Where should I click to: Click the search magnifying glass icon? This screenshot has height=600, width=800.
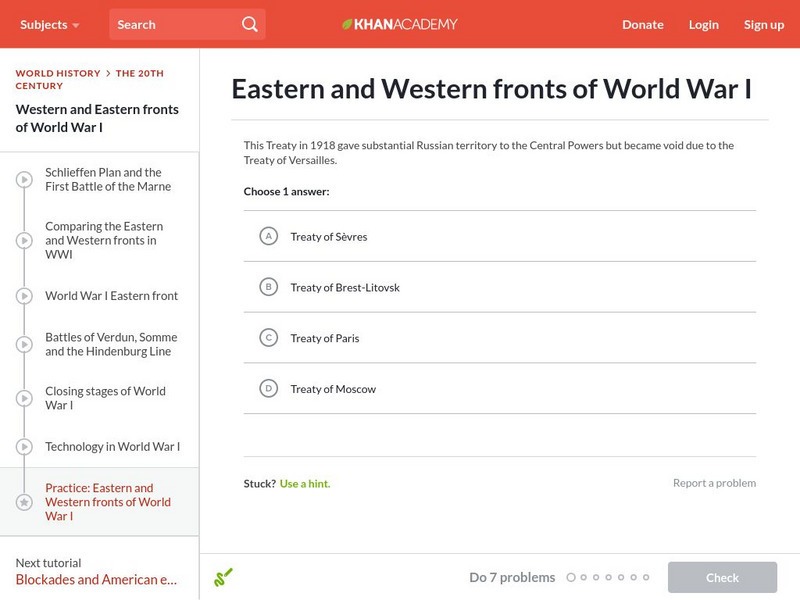(x=249, y=23)
